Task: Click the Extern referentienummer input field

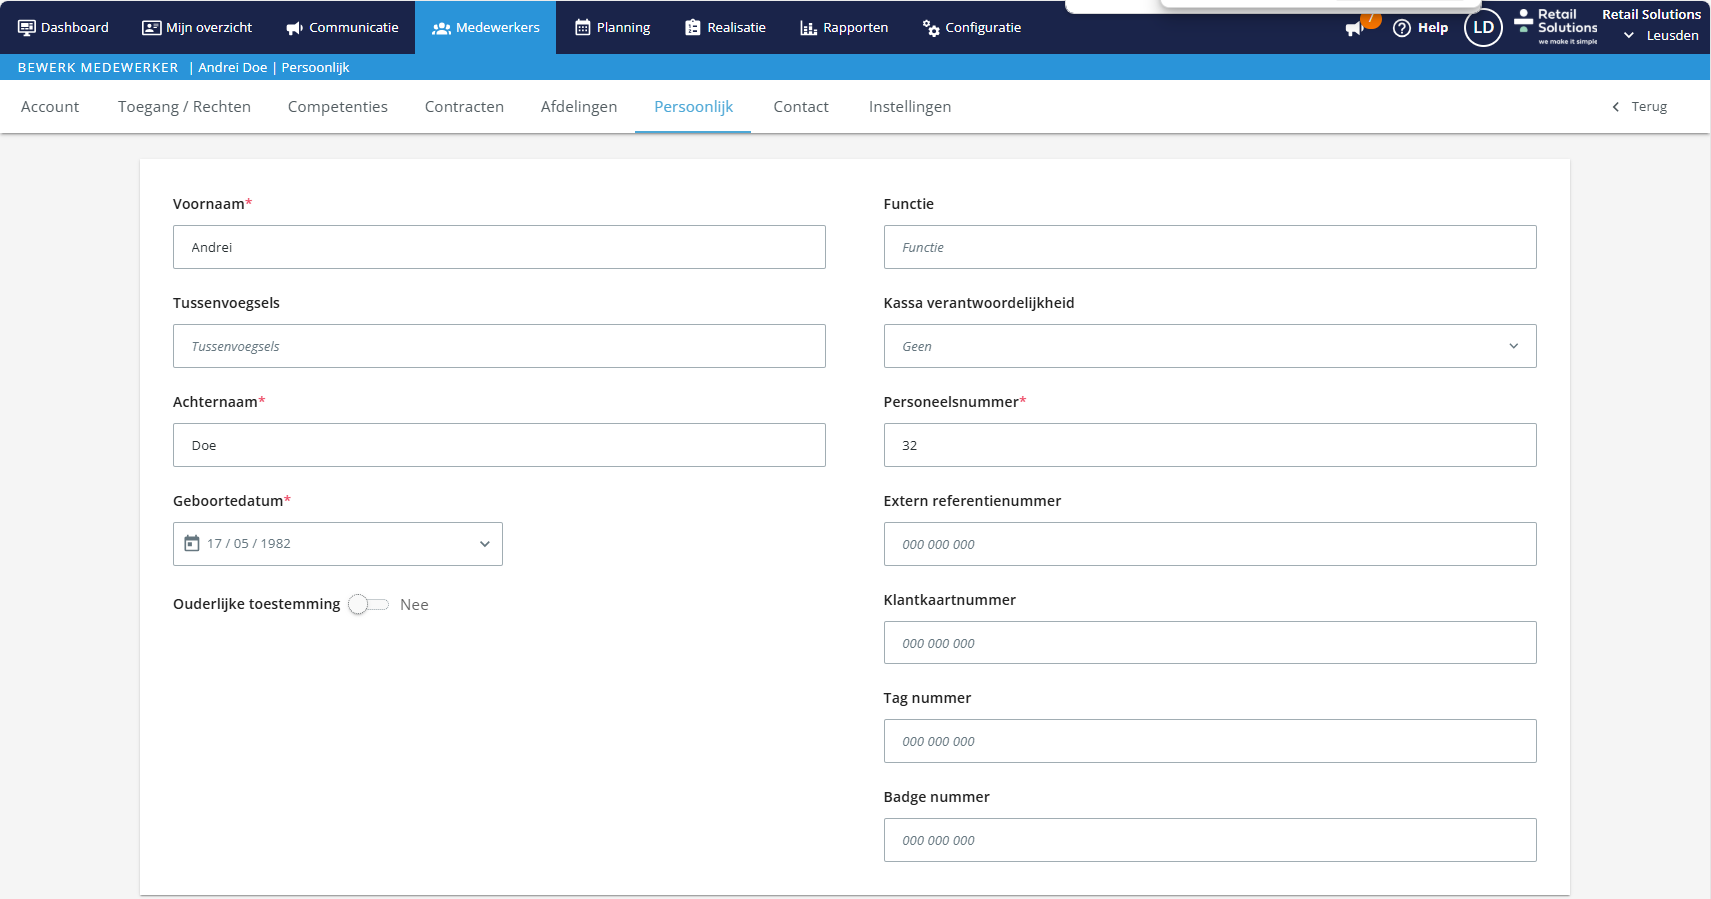Action: [x=1210, y=544]
